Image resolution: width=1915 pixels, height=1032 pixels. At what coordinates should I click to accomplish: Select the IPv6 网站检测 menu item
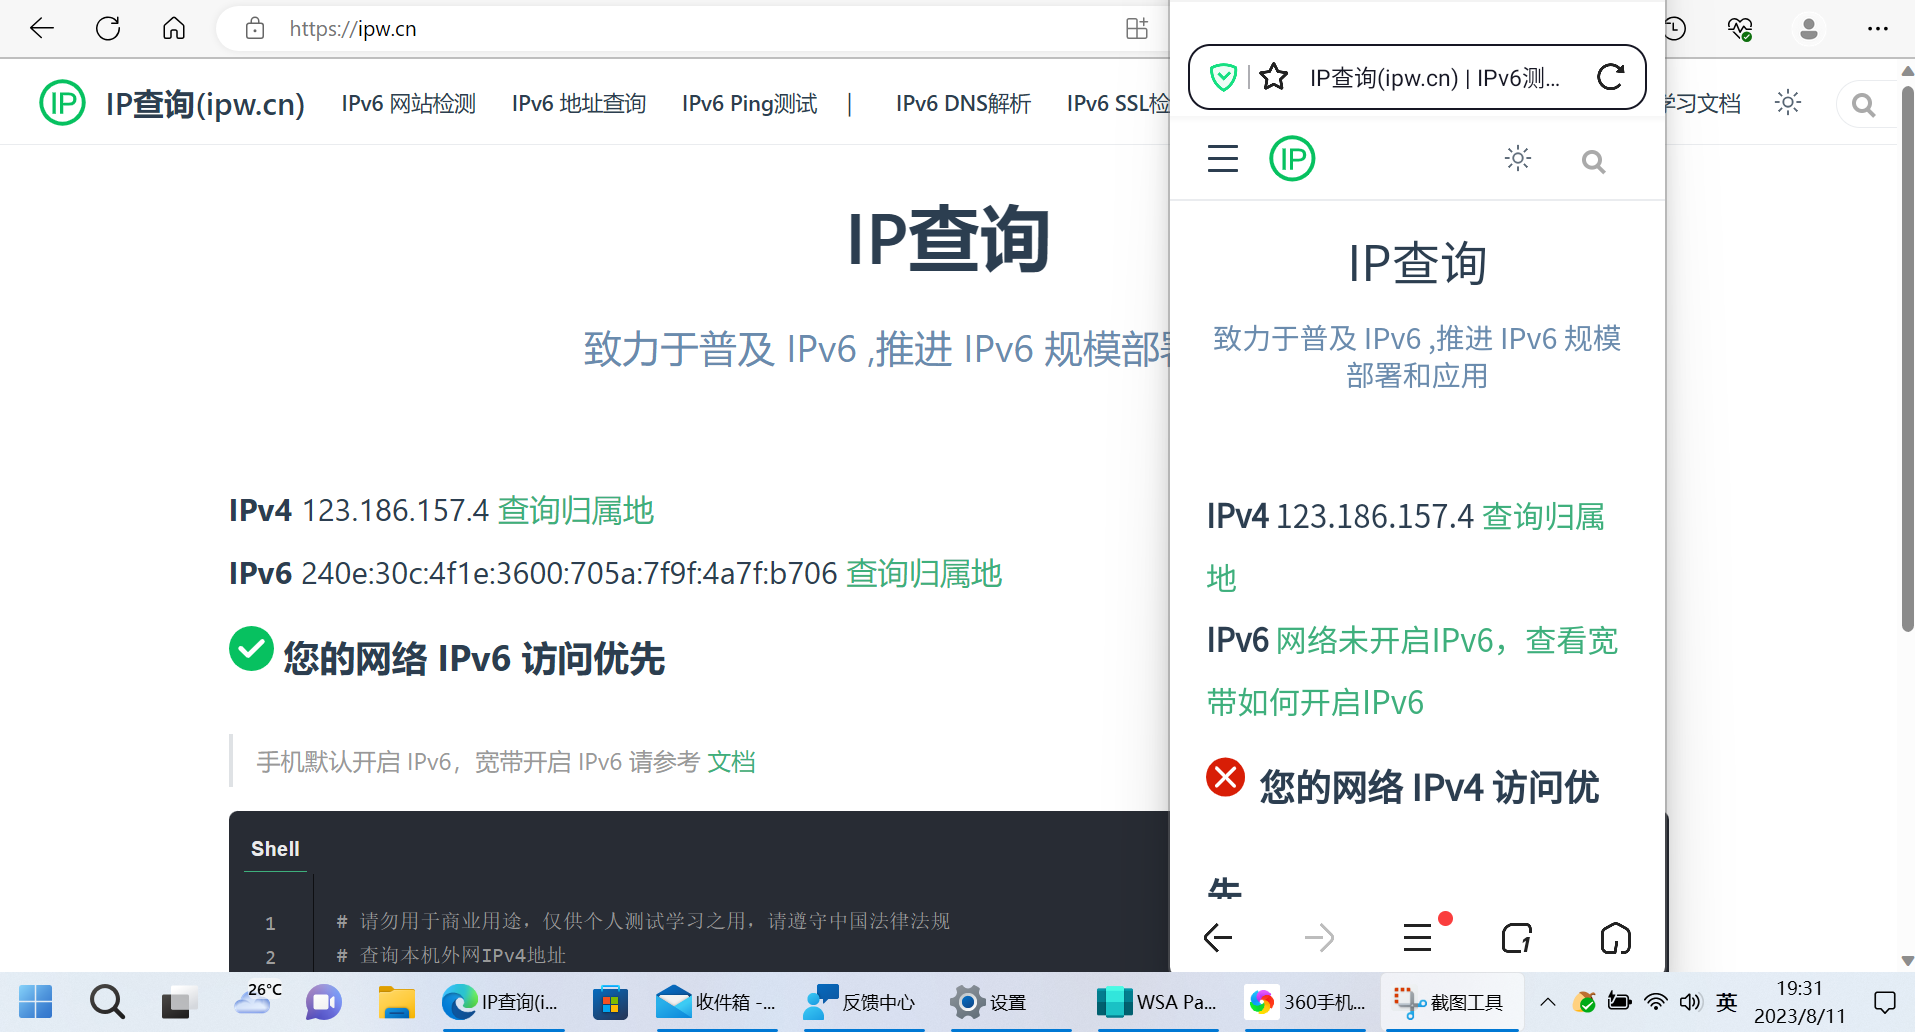pyautogui.click(x=407, y=103)
